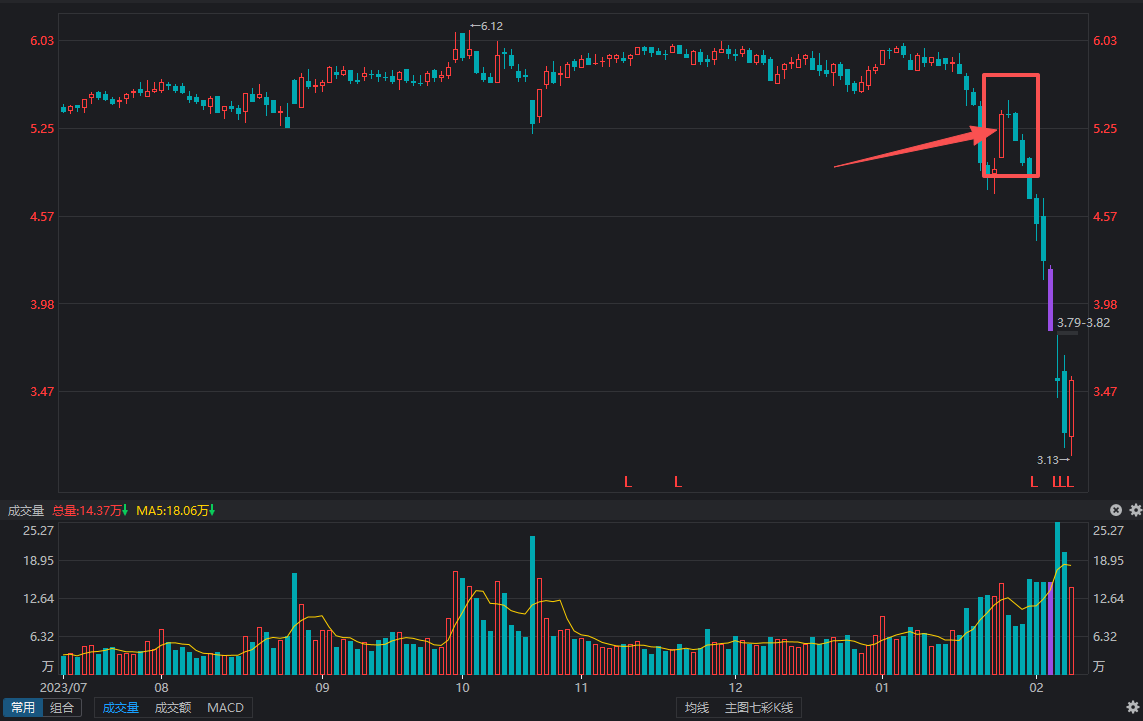Select the 成交量 indicator tab
1143x721 pixels.
coord(121,708)
